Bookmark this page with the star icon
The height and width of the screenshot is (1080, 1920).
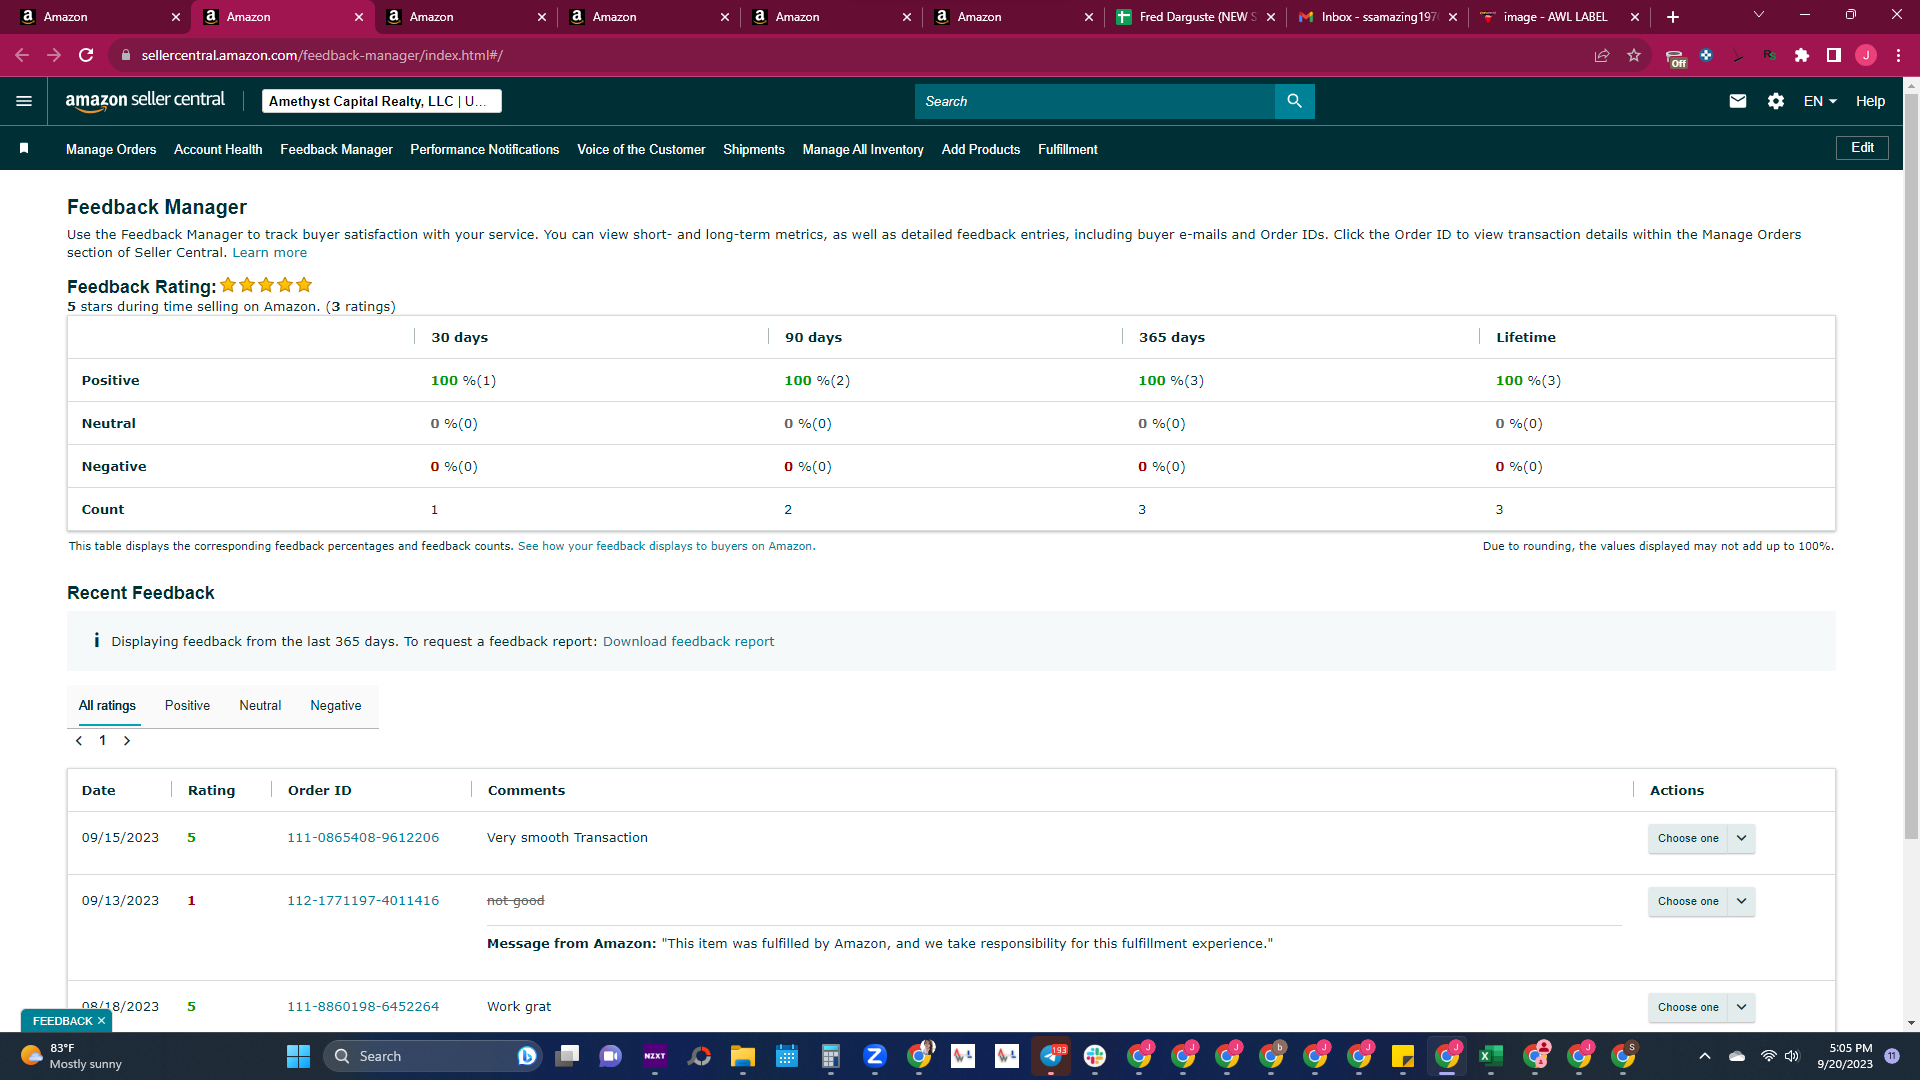1634,55
